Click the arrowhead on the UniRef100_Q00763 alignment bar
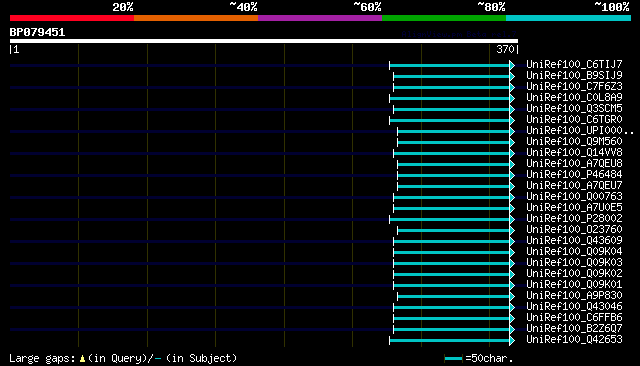Image resolution: width=640 pixels, height=366 pixels. click(x=512, y=197)
